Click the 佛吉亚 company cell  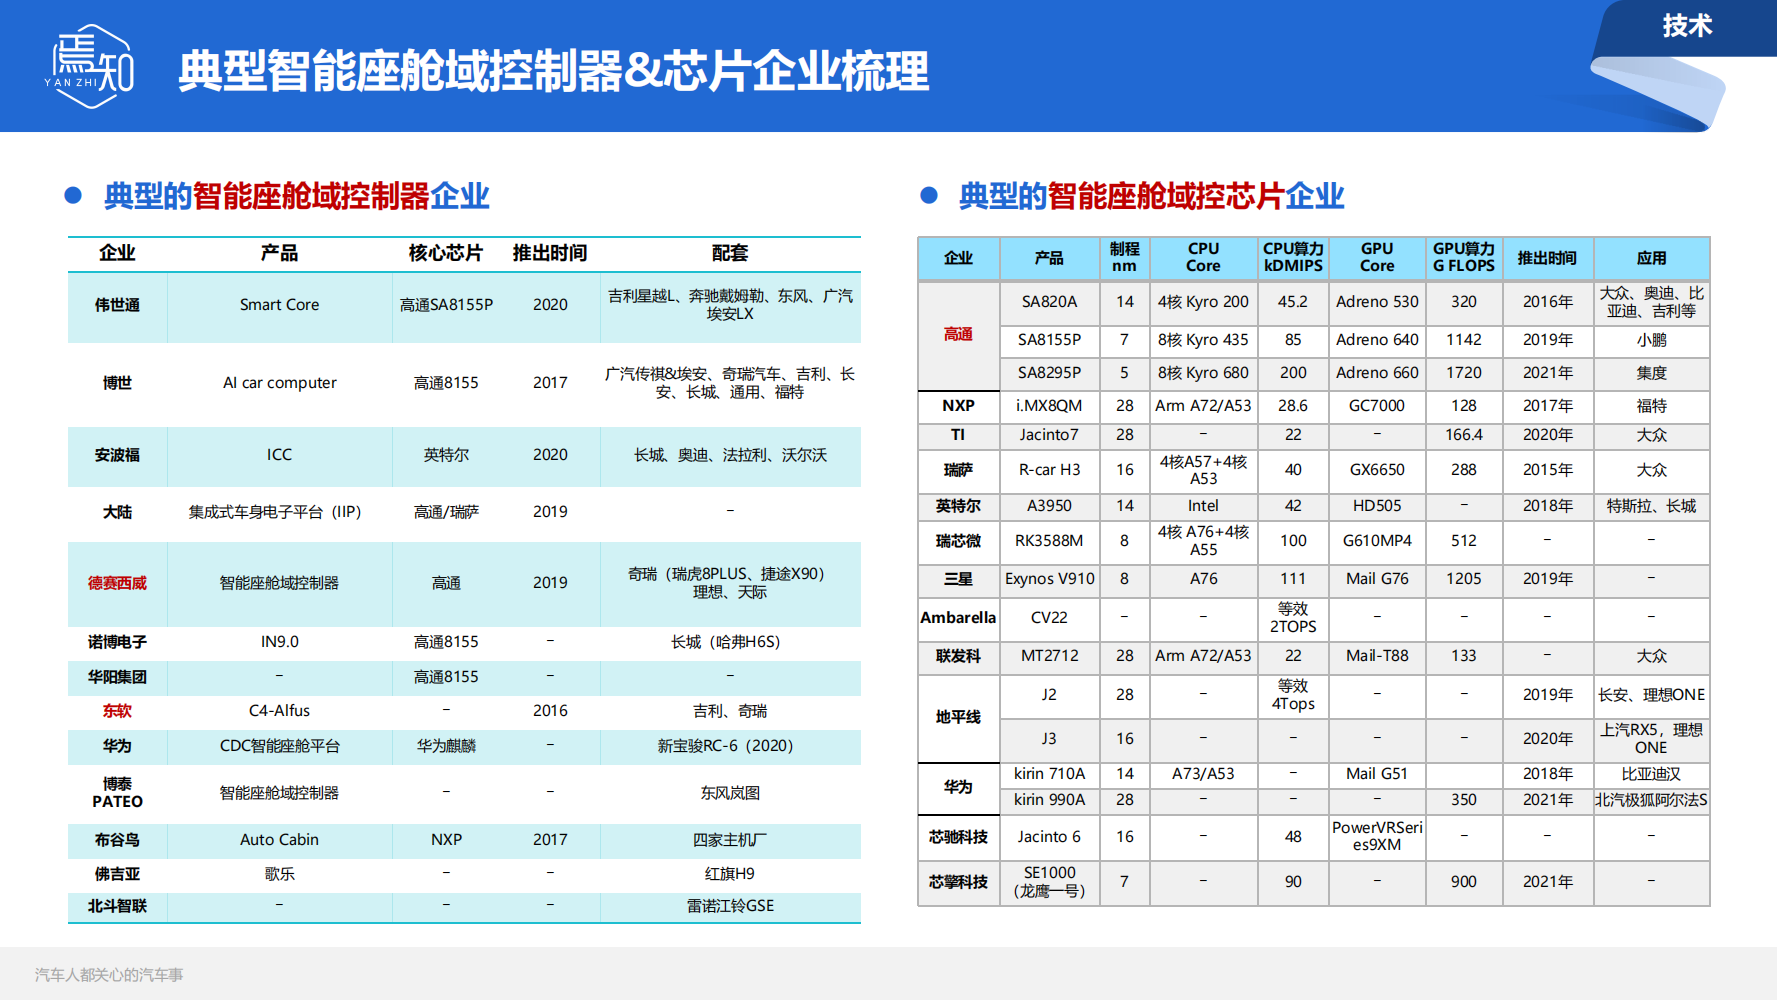117,874
